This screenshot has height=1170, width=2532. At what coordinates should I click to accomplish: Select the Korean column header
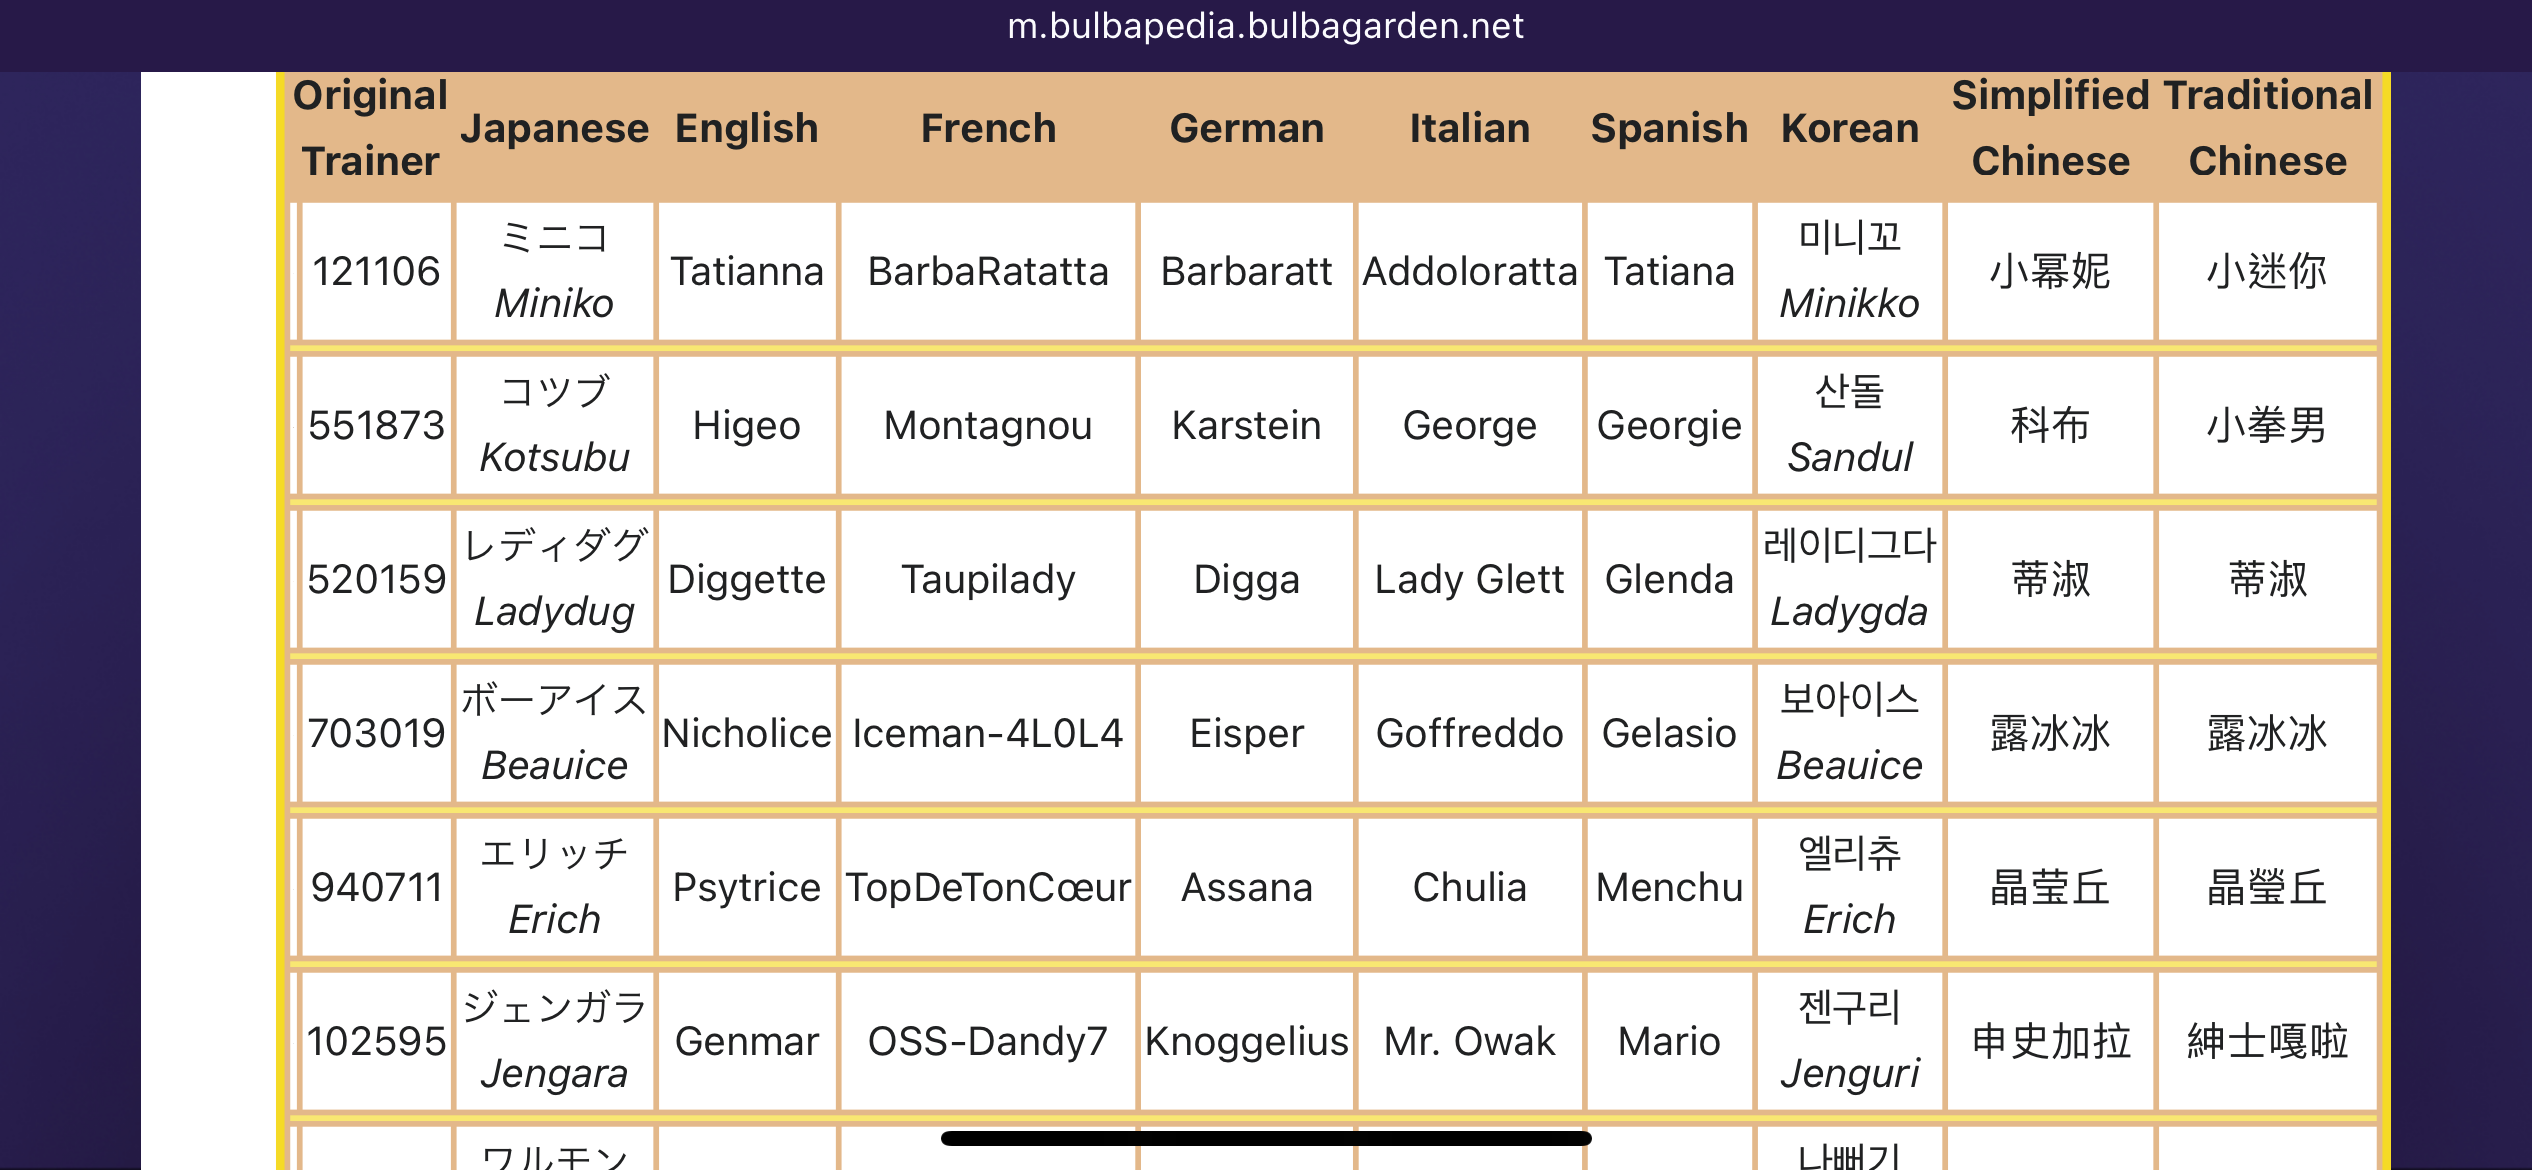pos(1849,128)
